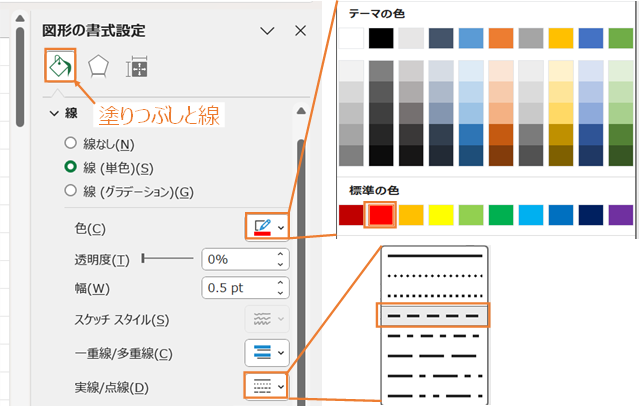The height and width of the screenshot is (407, 640).
Task: Pick the standard dark red color swatch
Action: pyautogui.click(x=351, y=215)
